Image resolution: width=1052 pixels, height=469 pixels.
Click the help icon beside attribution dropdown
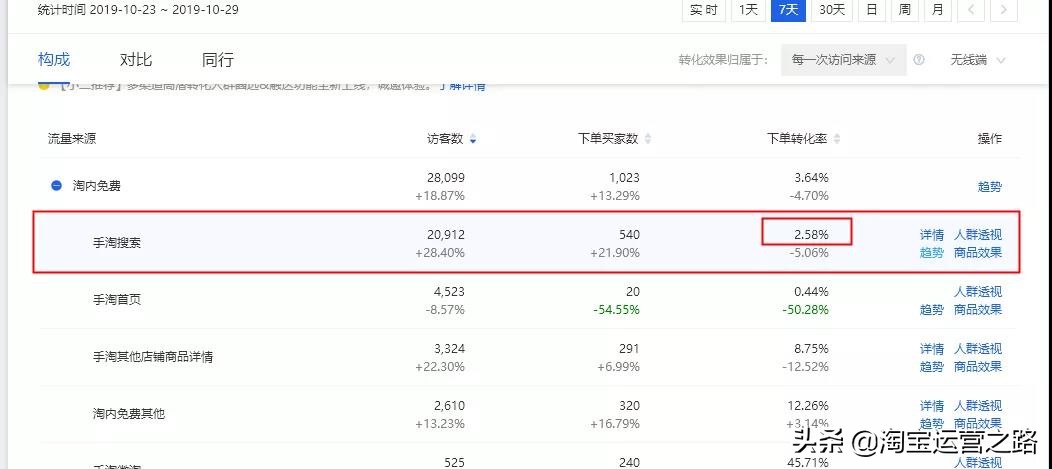[919, 60]
